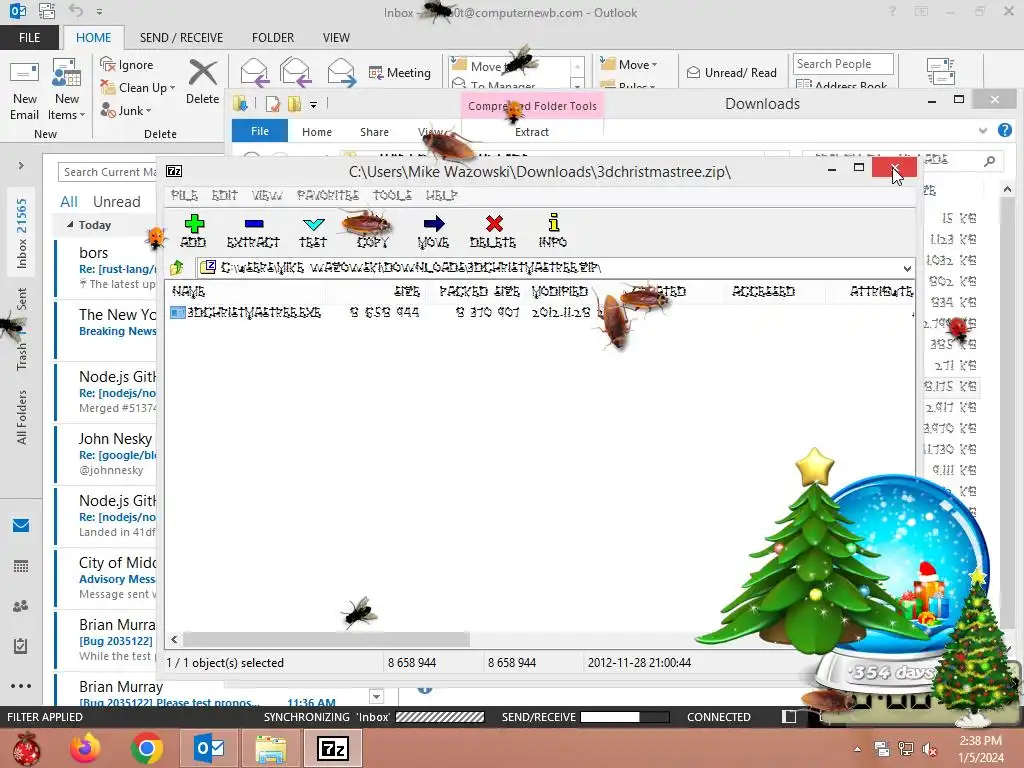Open the 7-Zip Favorites menu
The image size is (1024, 768).
click(x=328, y=195)
